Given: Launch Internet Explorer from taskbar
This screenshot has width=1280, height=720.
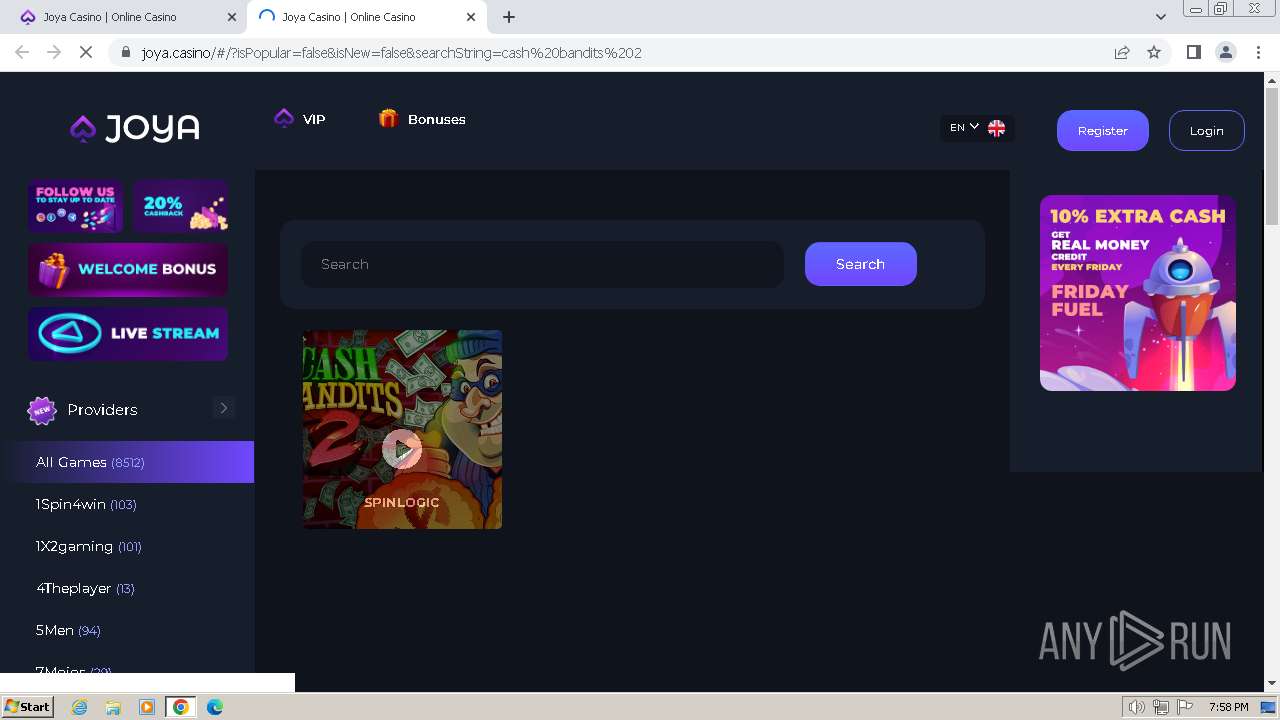Looking at the screenshot, I should (80, 707).
